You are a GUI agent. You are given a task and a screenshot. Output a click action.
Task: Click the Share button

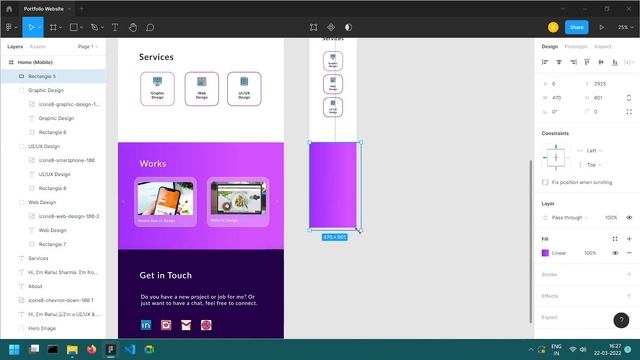pos(577,27)
